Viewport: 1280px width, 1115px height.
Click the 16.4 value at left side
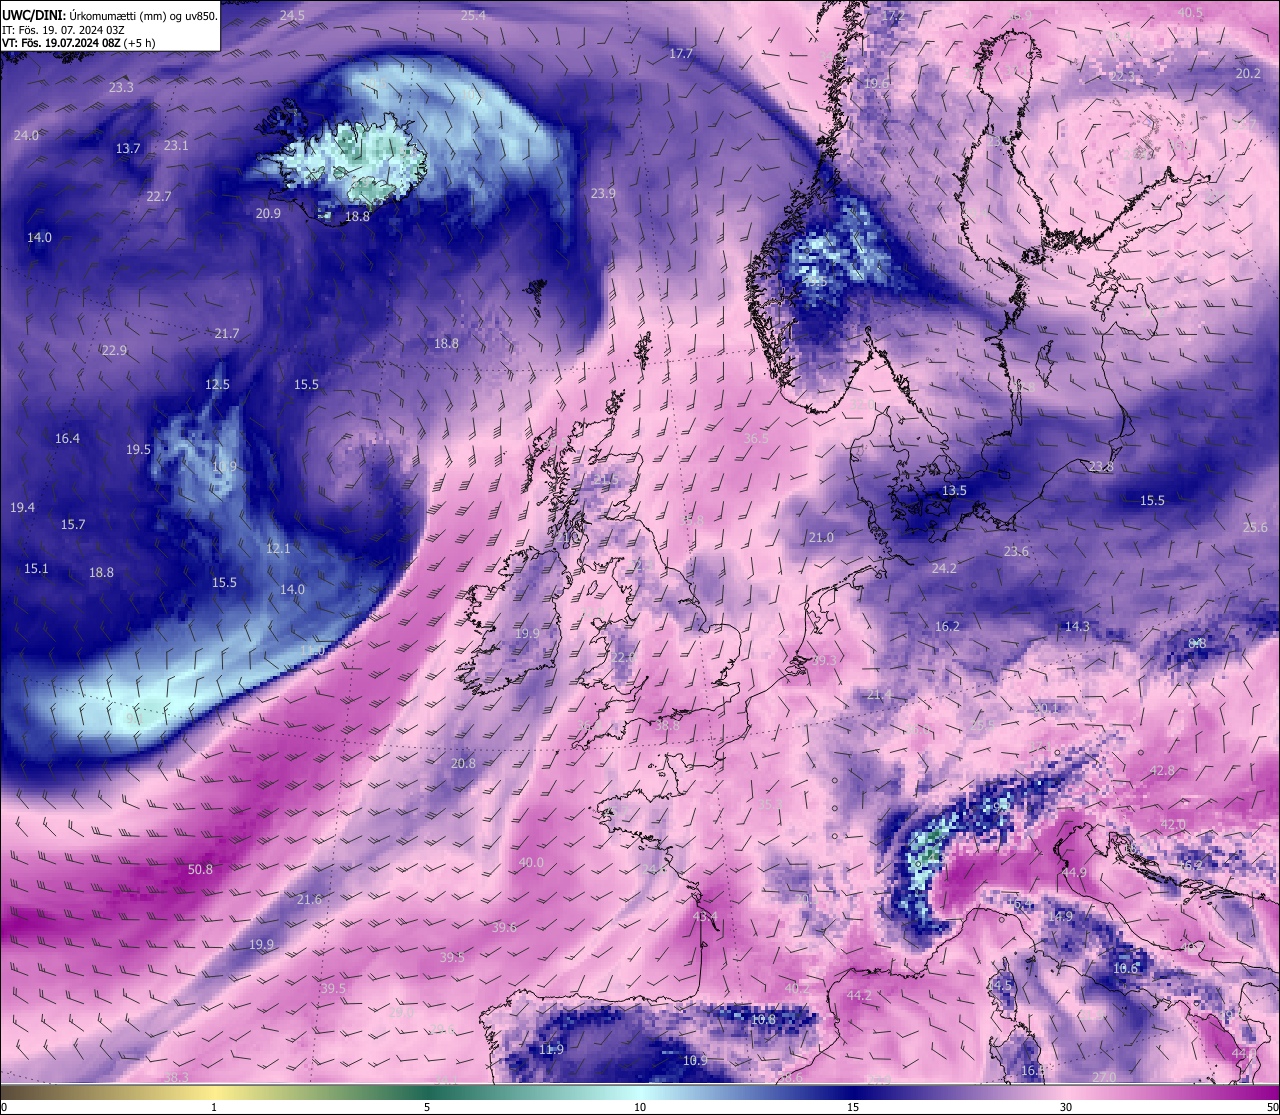click(x=67, y=438)
